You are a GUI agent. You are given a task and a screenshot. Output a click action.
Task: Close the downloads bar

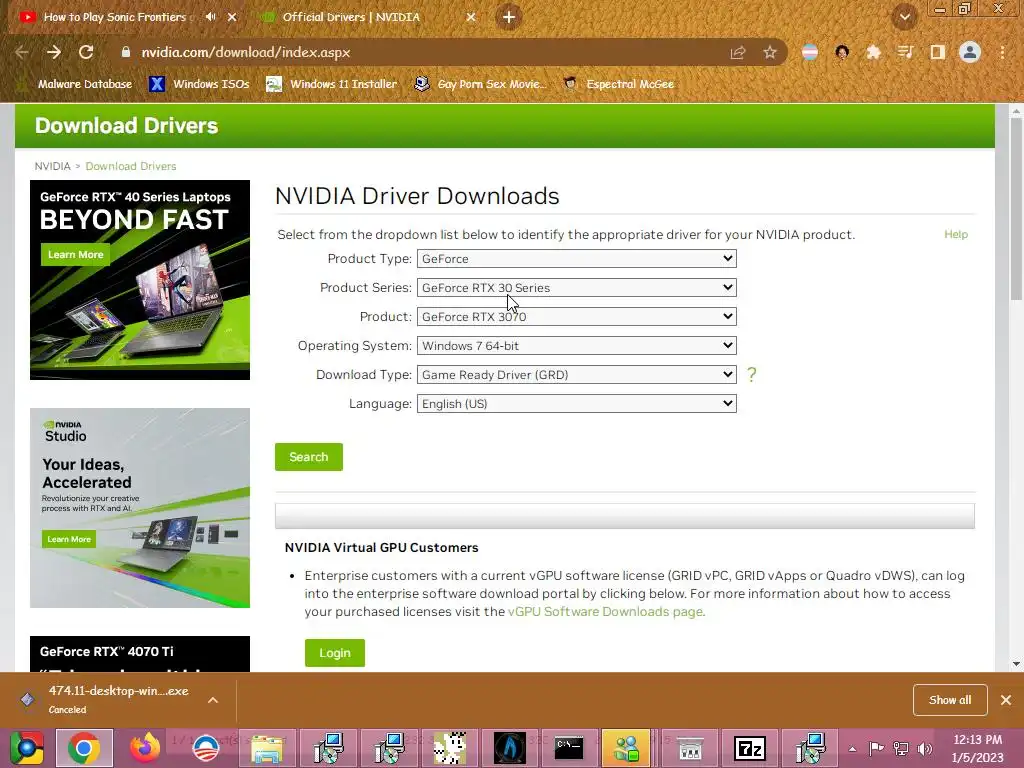click(x=1006, y=700)
